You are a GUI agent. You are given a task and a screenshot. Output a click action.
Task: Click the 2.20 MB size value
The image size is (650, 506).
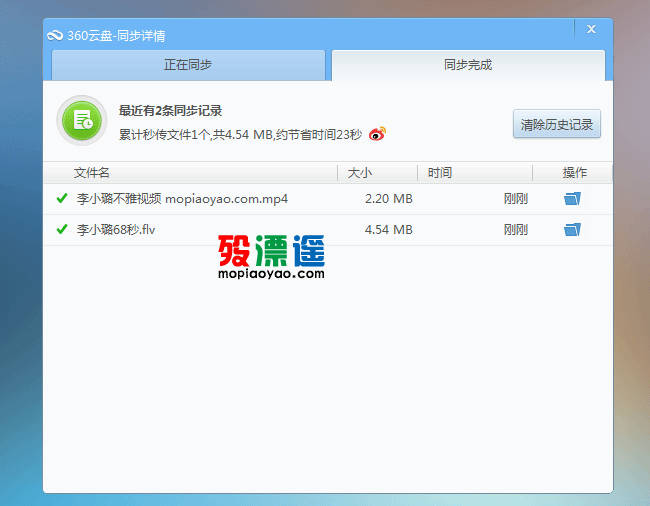389,199
